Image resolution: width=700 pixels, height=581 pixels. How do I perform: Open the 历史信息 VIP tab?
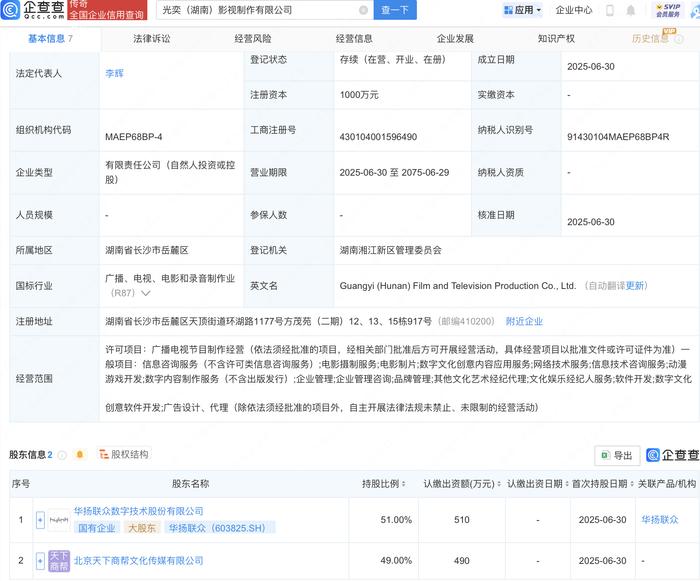(650, 39)
